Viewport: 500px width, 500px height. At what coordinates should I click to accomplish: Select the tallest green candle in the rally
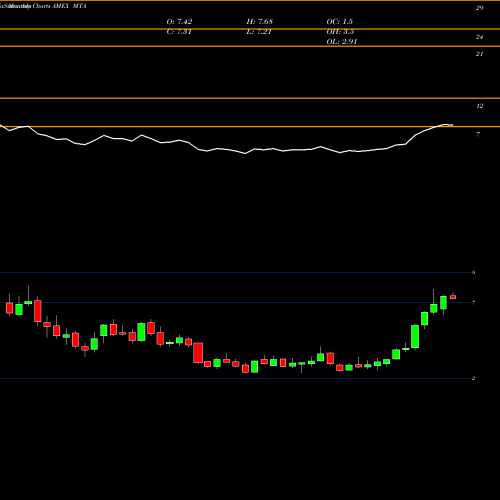click(415, 337)
